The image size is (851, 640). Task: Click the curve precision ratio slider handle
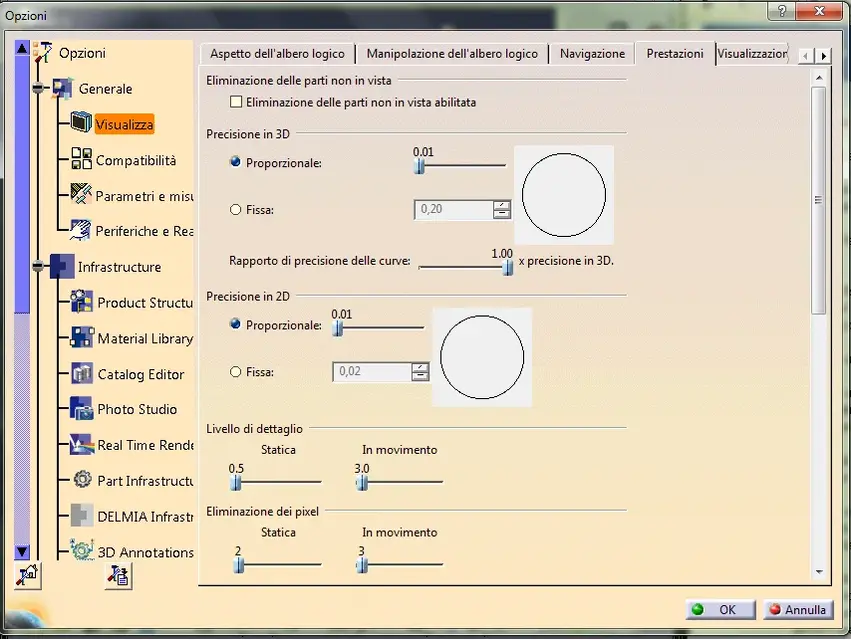507,267
